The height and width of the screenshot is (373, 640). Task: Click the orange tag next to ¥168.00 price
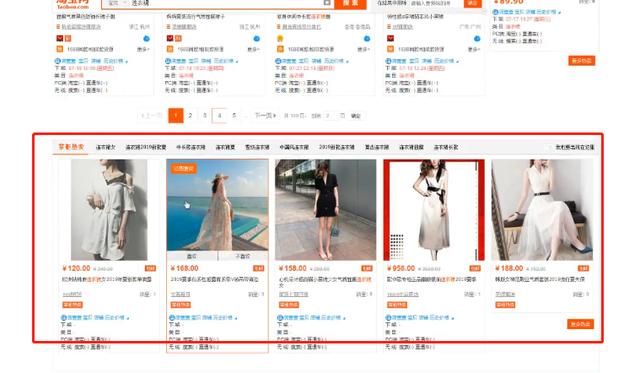(258, 268)
